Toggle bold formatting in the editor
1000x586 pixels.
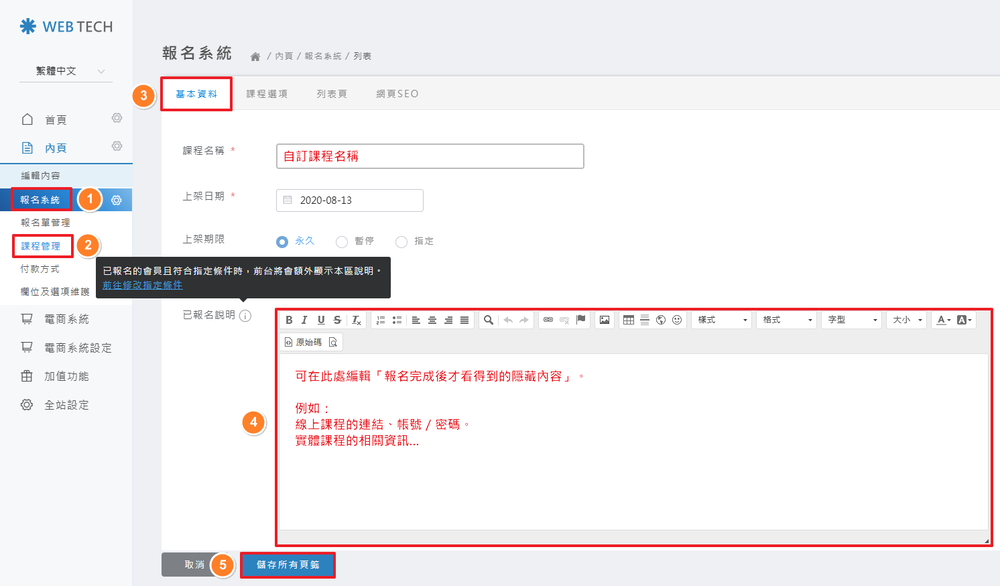(x=289, y=320)
